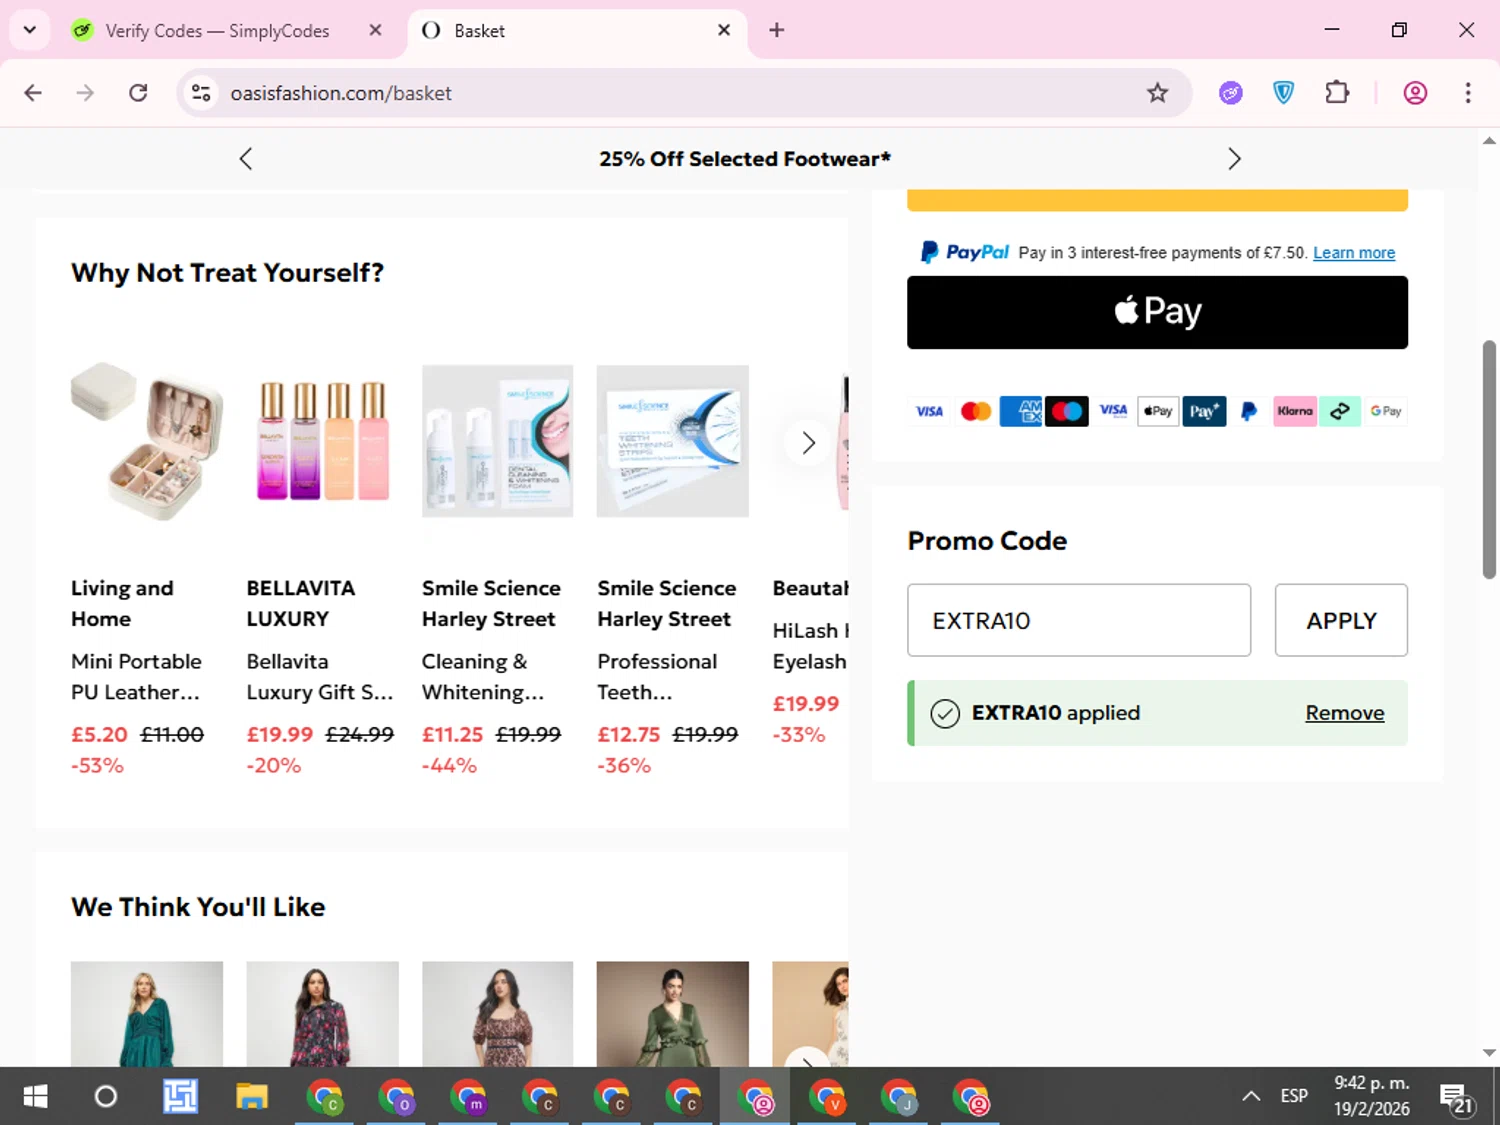Reload the basket page
Screen dimensions: 1500x1125
(138, 93)
